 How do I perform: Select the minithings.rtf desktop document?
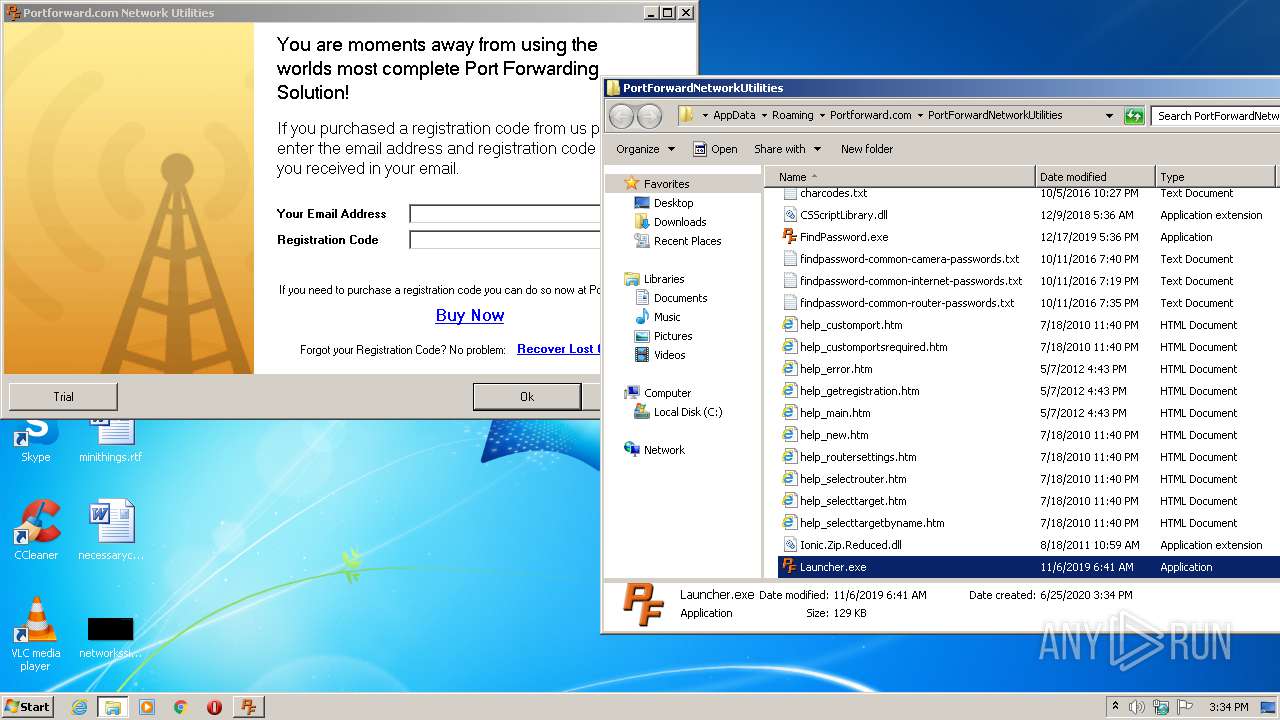pyautogui.click(x=110, y=440)
